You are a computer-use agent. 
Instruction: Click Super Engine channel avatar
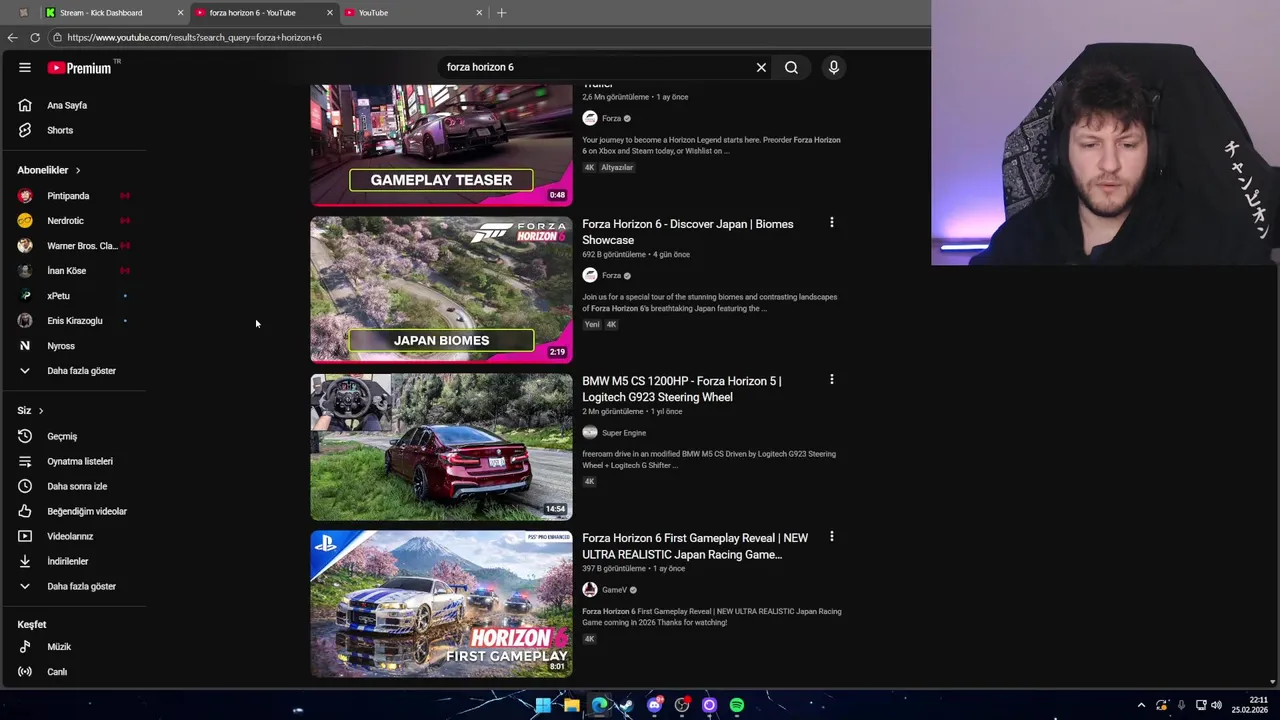pos(590,432)
